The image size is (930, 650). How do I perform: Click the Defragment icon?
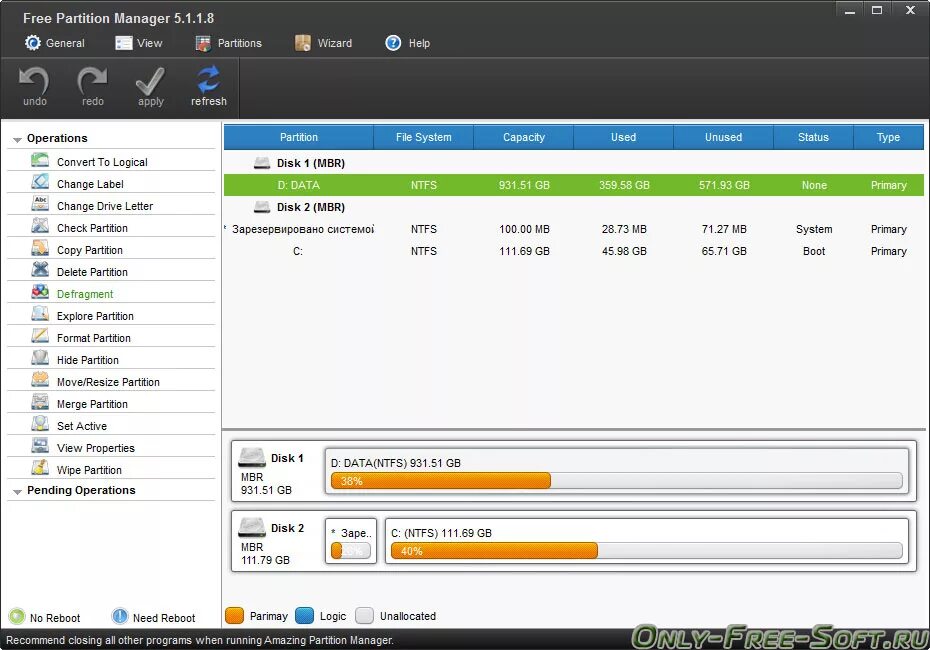[40, 292]
